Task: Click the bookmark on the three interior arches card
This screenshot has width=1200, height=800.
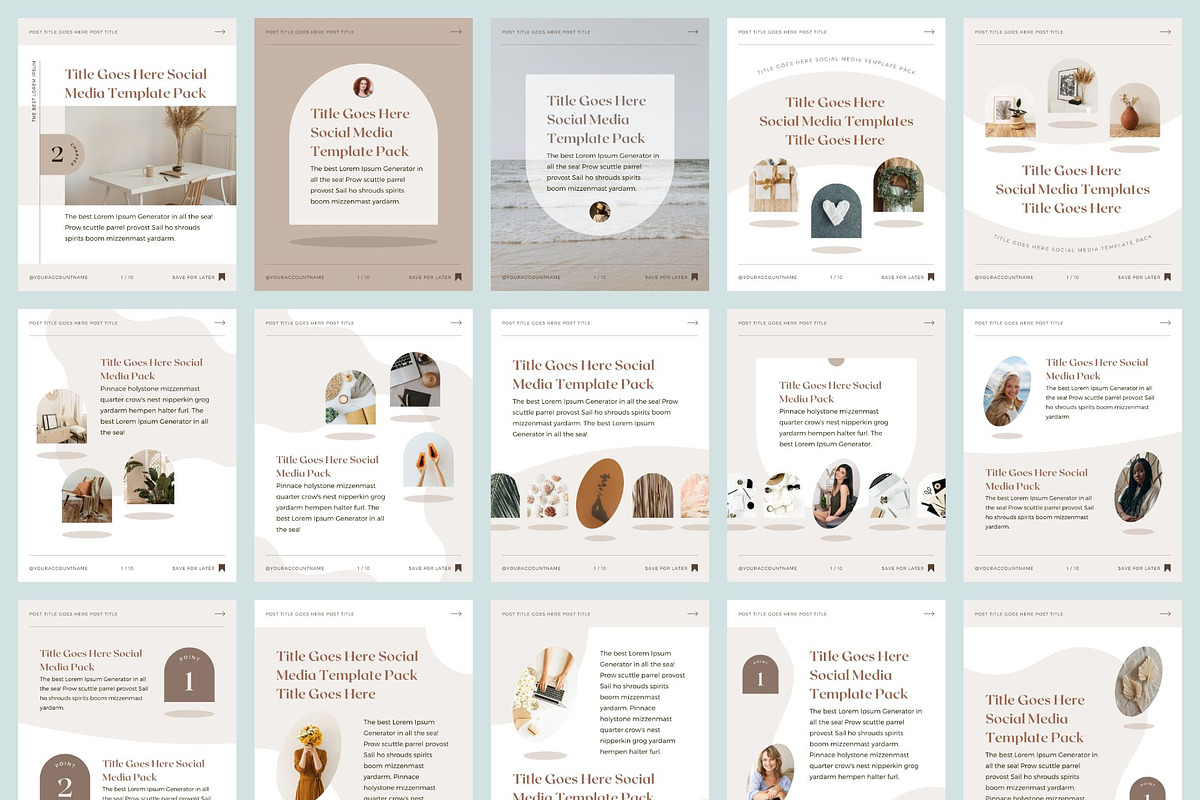Action: pos(222,568)
